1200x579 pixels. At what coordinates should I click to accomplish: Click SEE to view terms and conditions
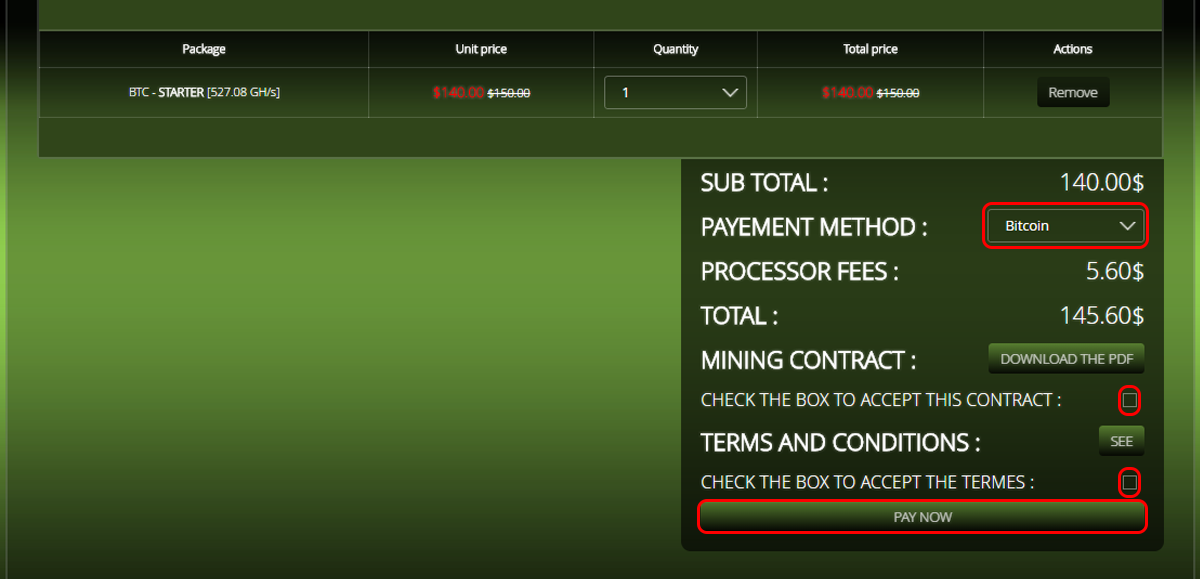click(x=1121, y=441)
